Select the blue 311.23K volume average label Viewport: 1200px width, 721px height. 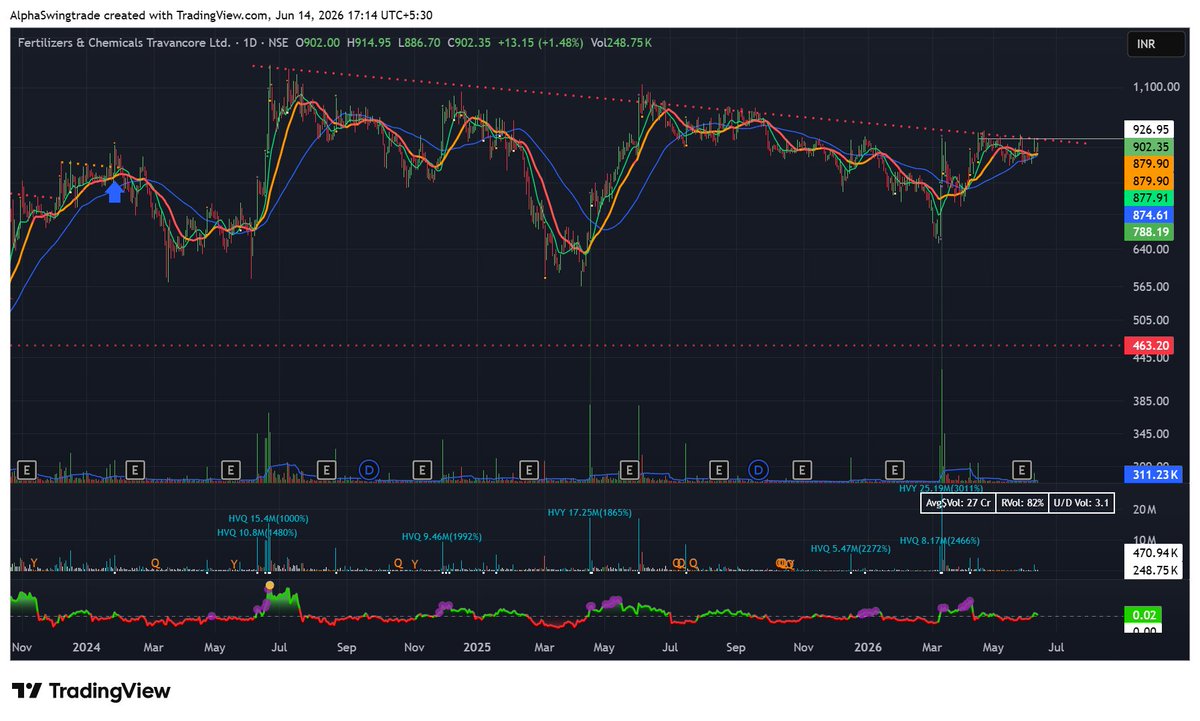[x=1151, y=475]
